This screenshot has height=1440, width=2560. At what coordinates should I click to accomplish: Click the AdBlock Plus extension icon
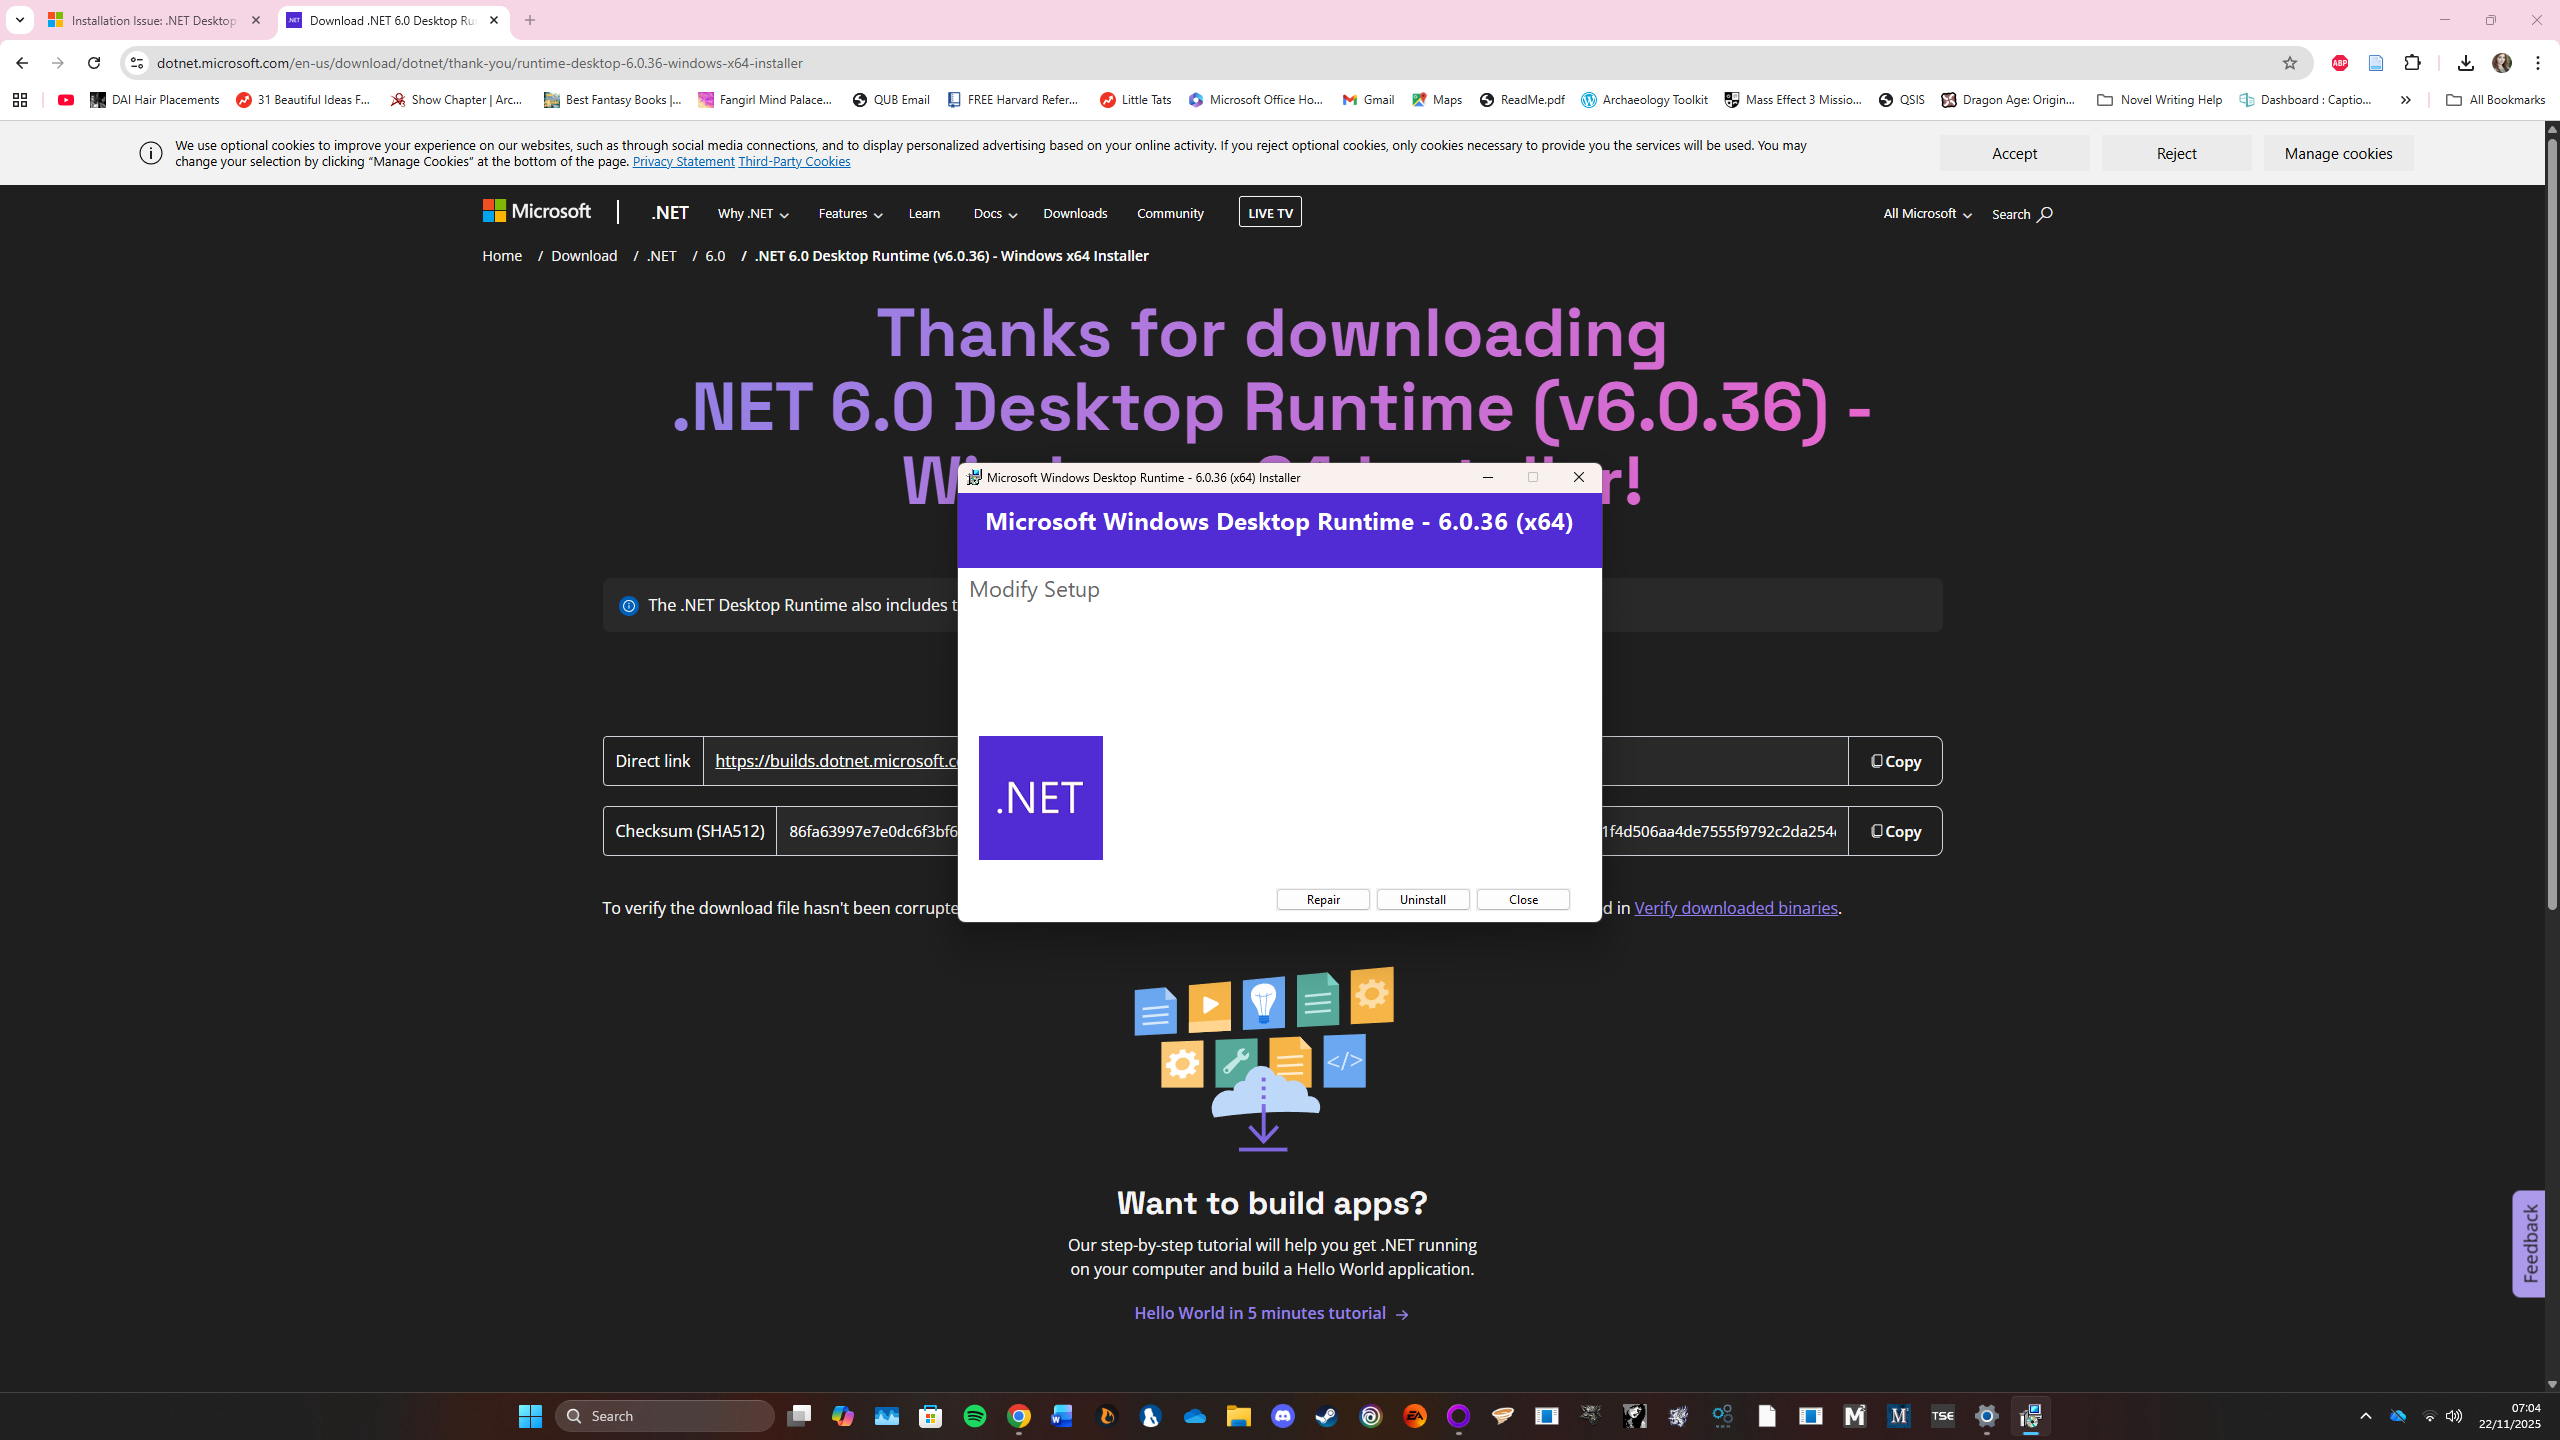pyautogui.click(x=2339, y=63)
